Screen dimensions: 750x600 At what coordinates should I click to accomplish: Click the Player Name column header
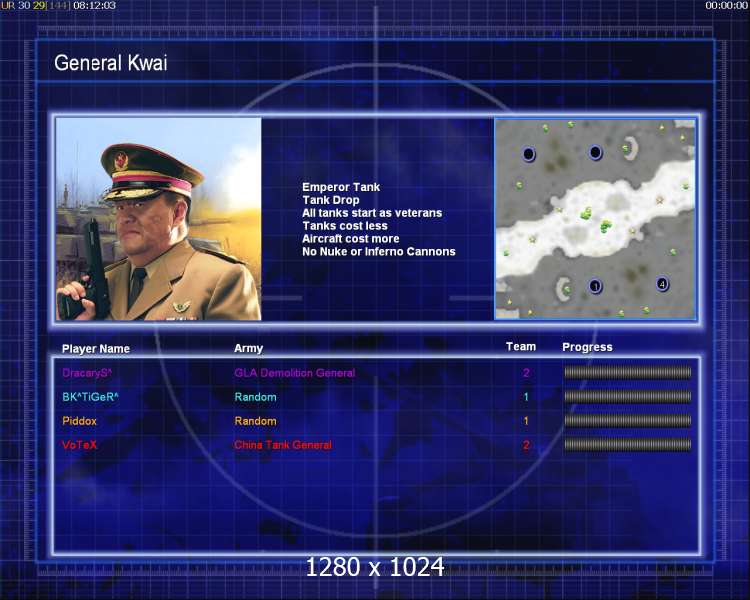96,349
